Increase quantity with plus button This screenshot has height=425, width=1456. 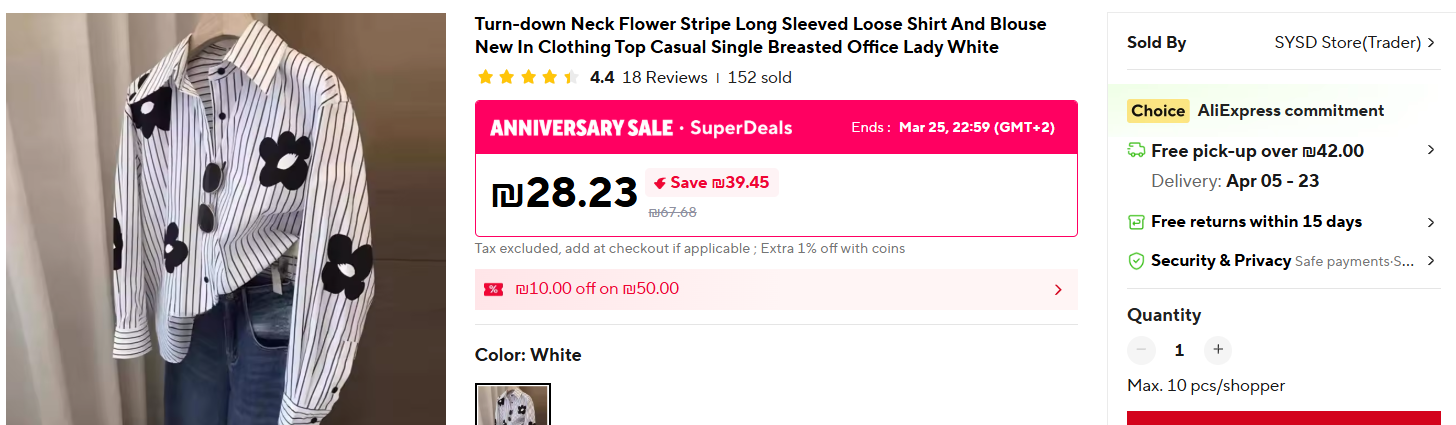[x=1217, y=350]
